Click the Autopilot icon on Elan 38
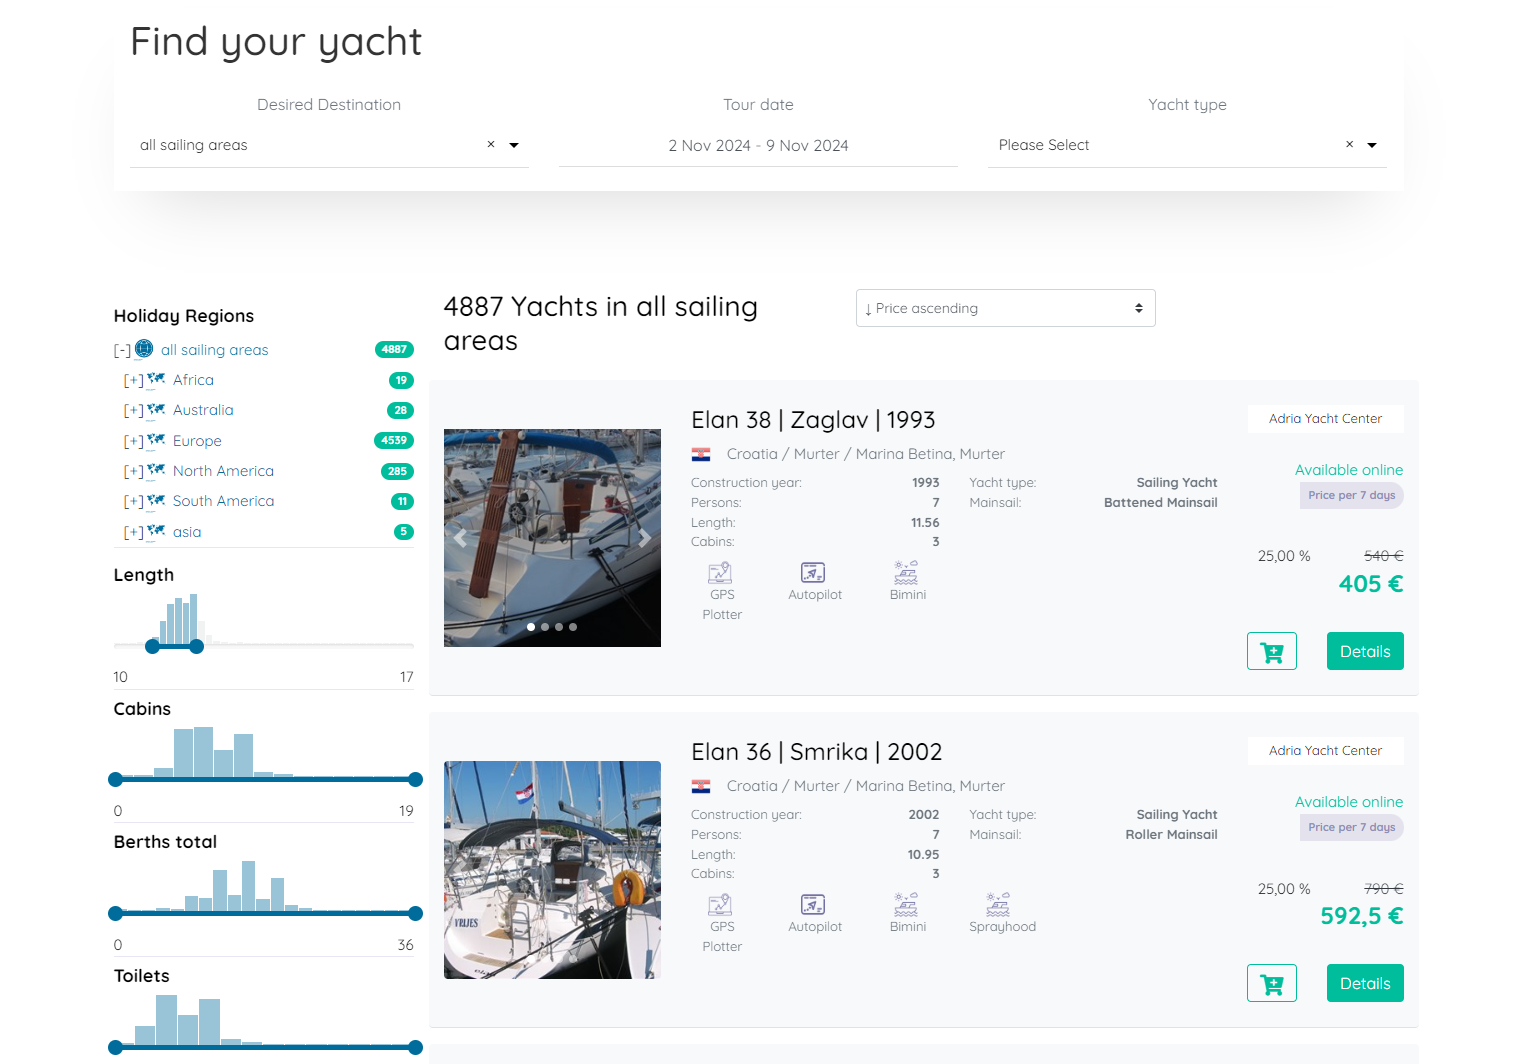 tap(813, 573)
